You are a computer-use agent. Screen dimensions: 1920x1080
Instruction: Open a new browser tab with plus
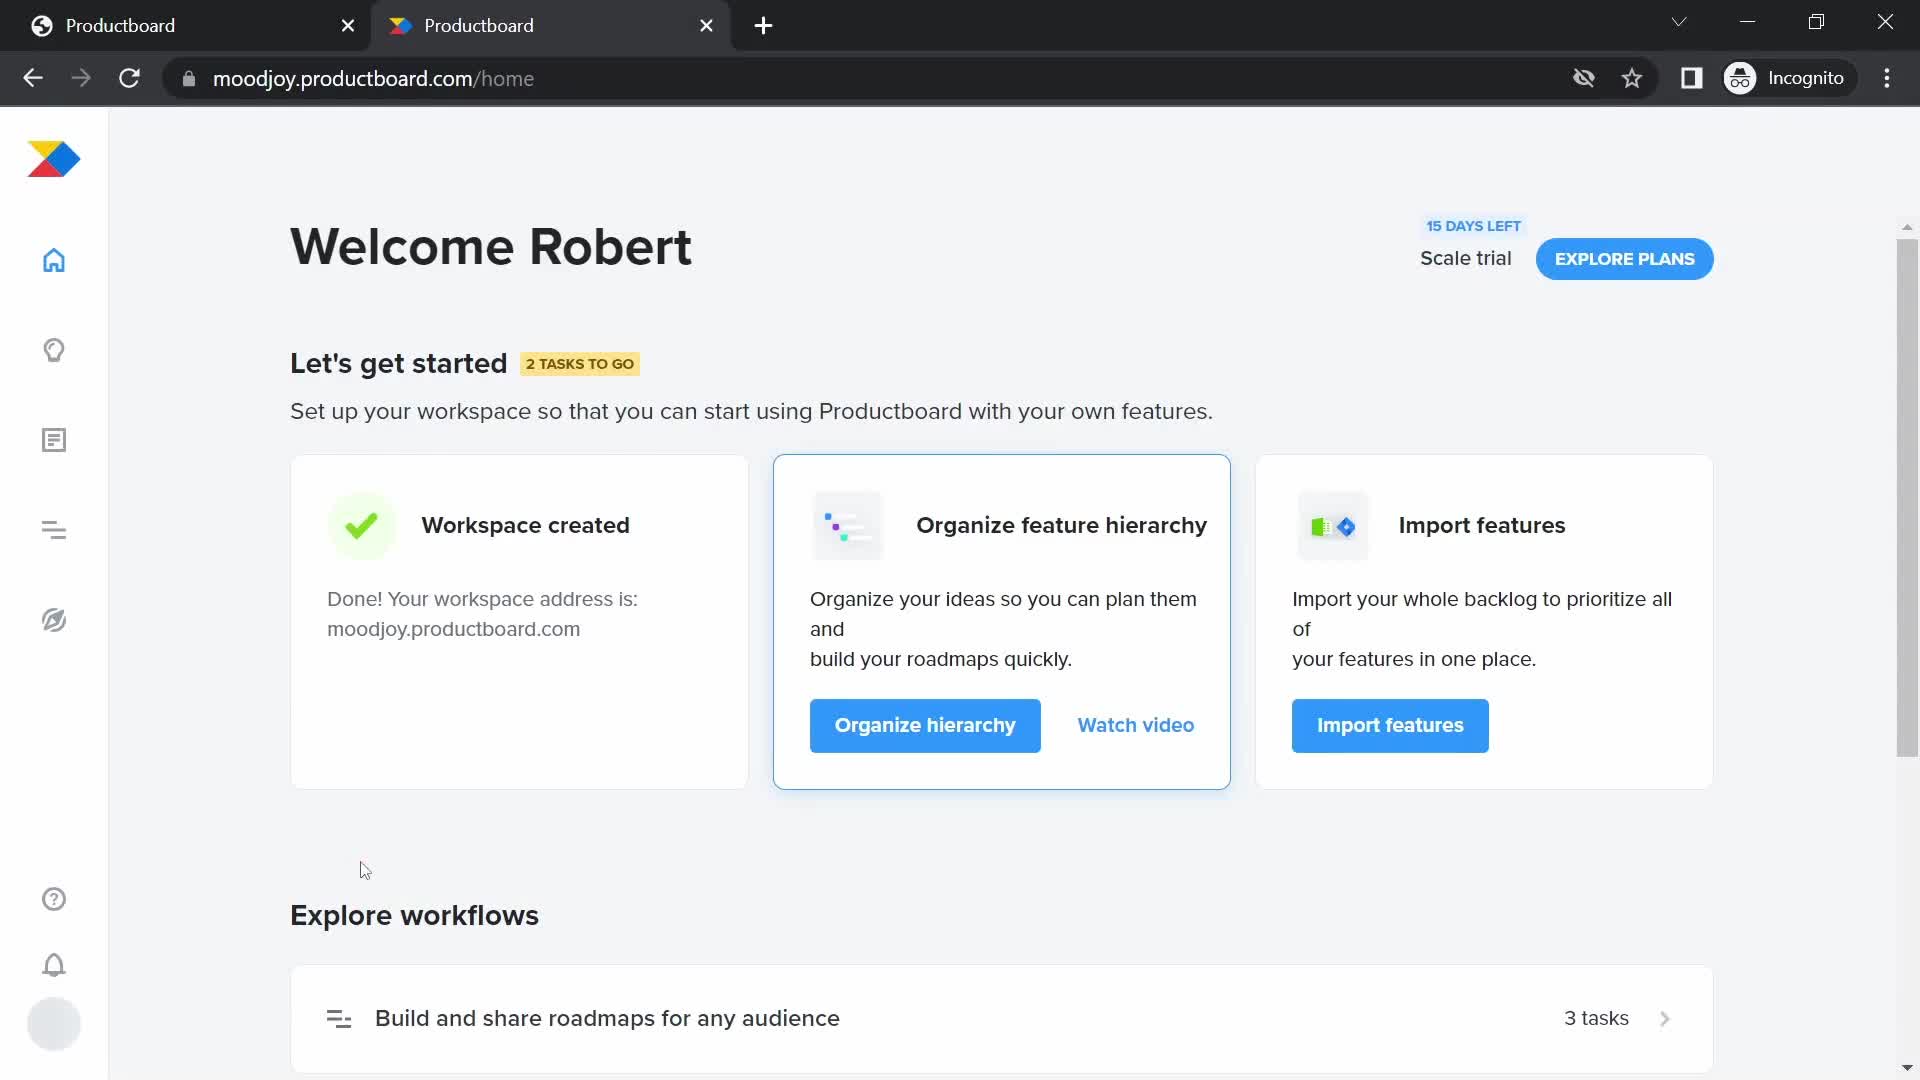(x=763, y=26)
